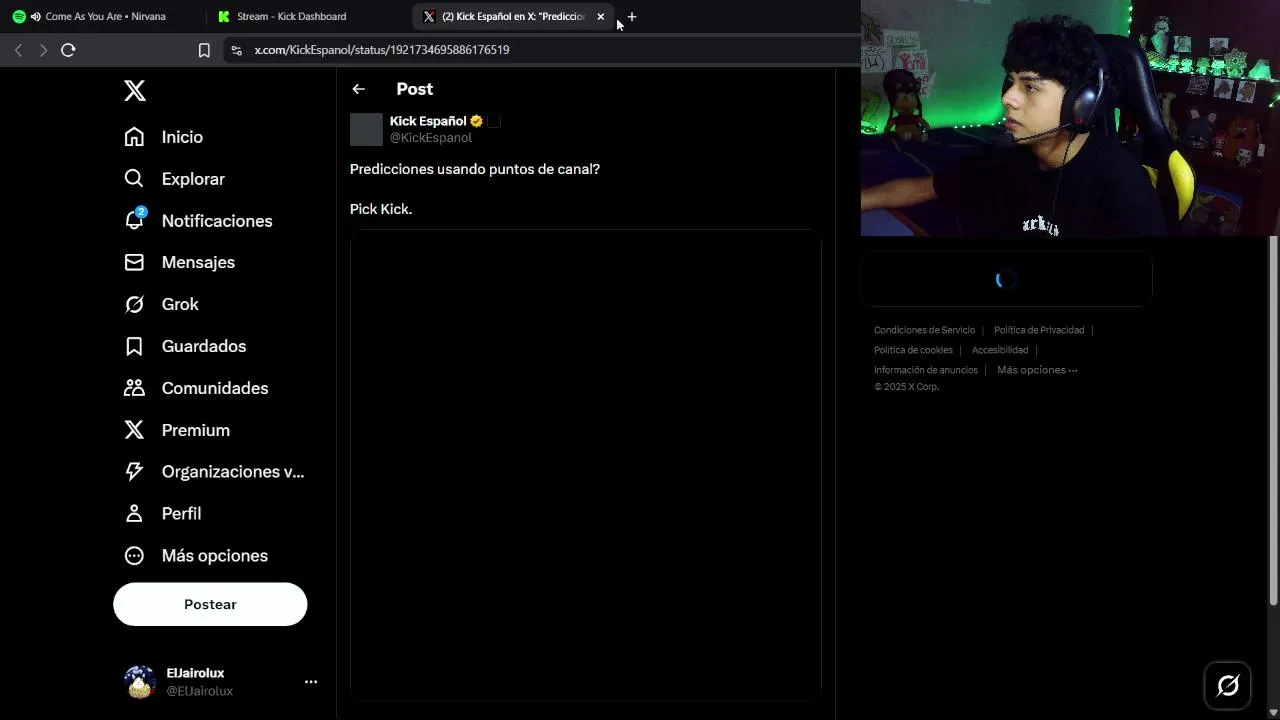Image resolution: width=1280 pixels, height=720 pixels.
Task: Click Inicio label in sidebar
Action: click(x=182, y=137)
